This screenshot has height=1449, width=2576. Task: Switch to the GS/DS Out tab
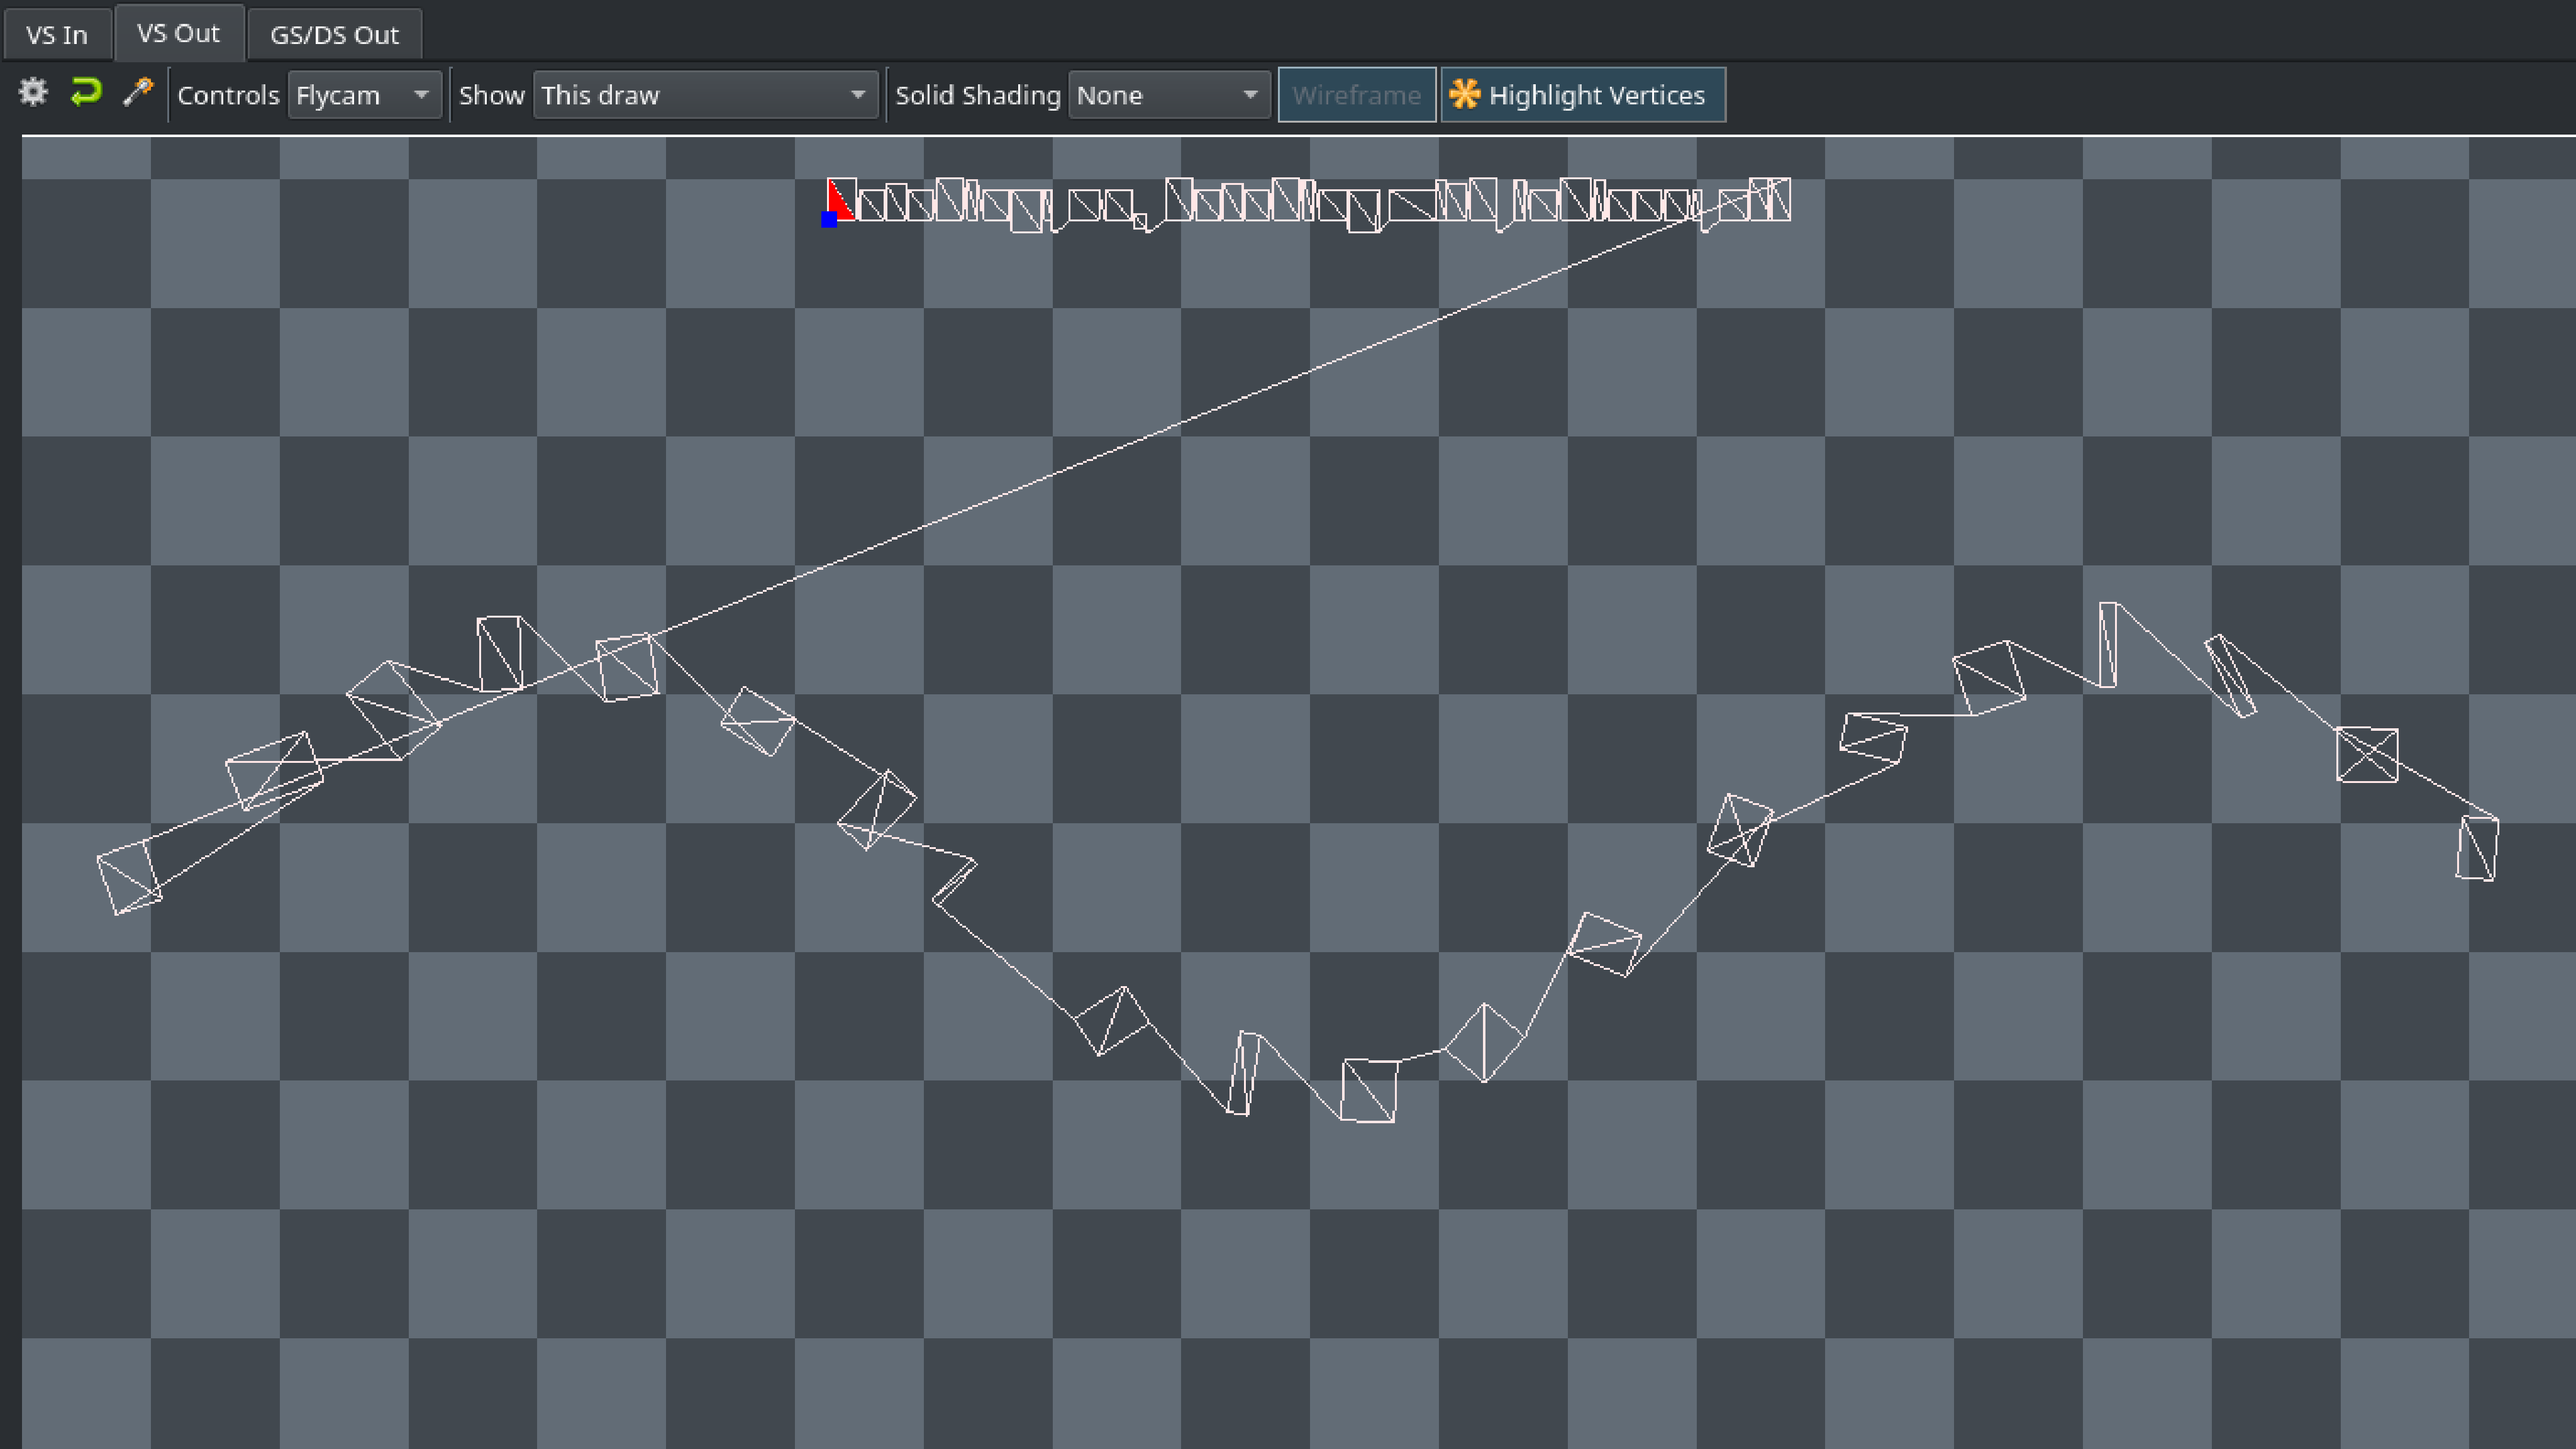tap(334, 34)
